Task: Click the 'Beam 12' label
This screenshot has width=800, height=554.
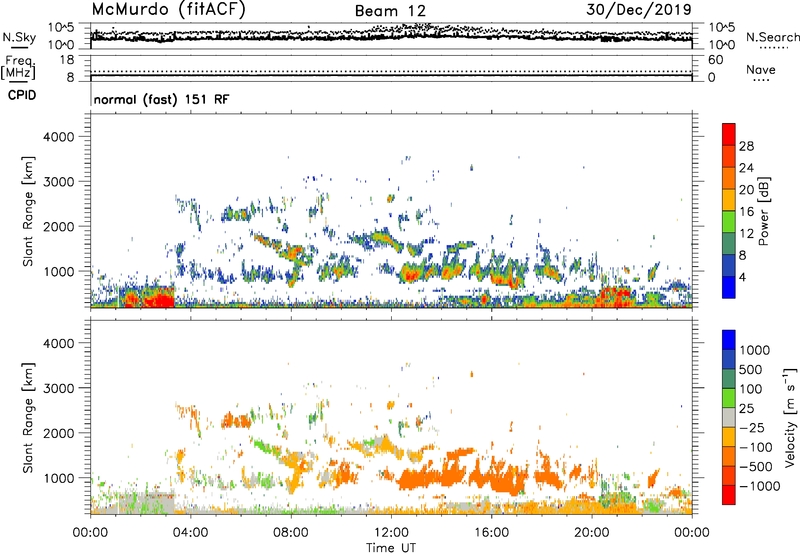Action: pos(390,11)
